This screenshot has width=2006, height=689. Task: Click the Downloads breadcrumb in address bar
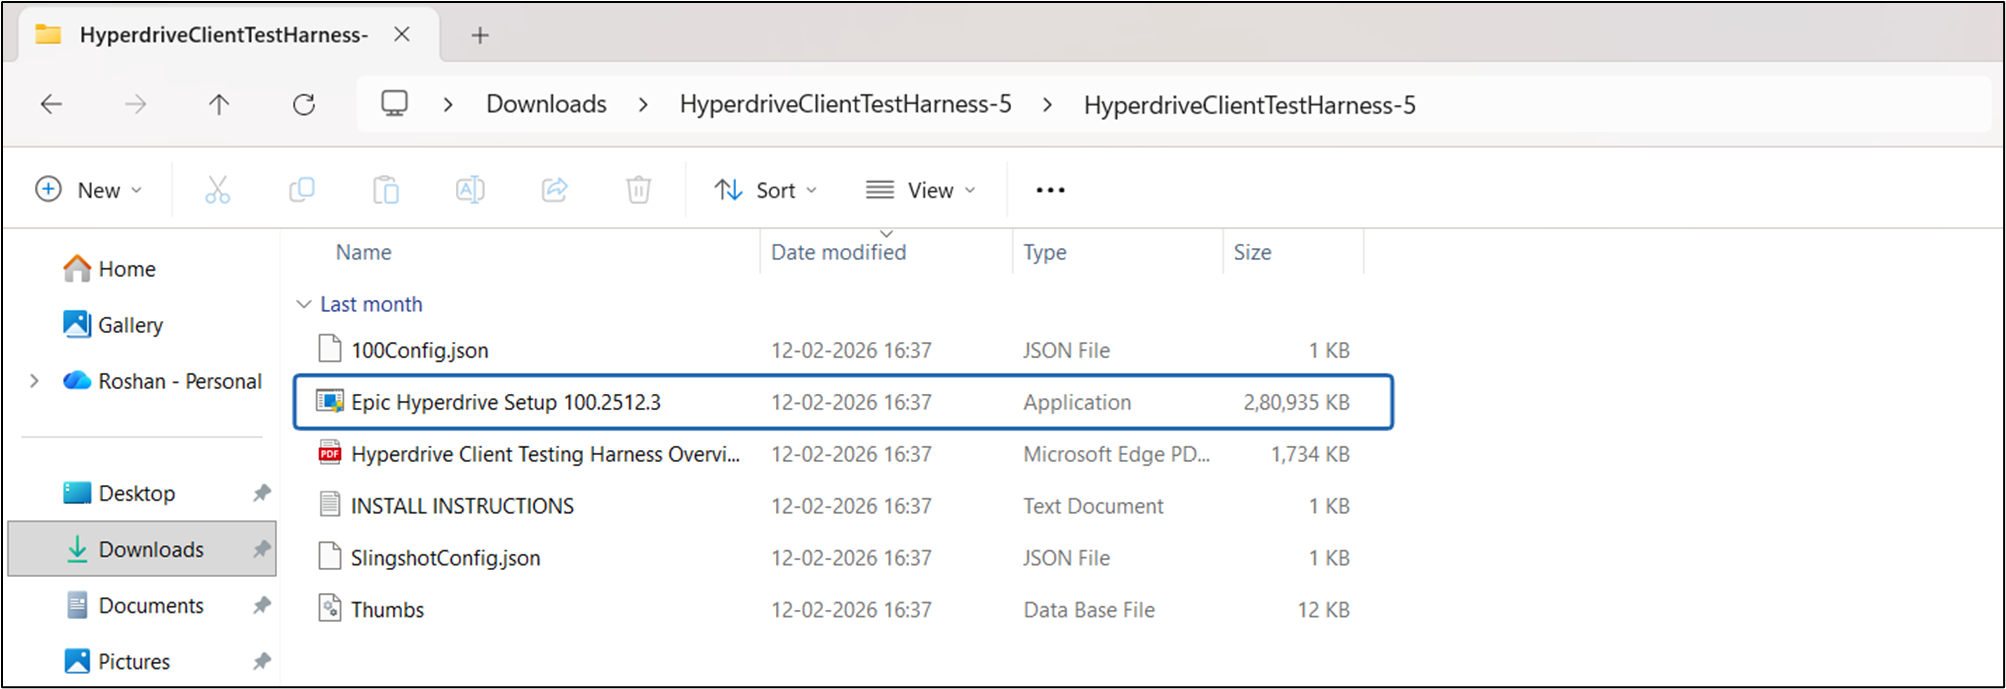[x=546, y=104]
